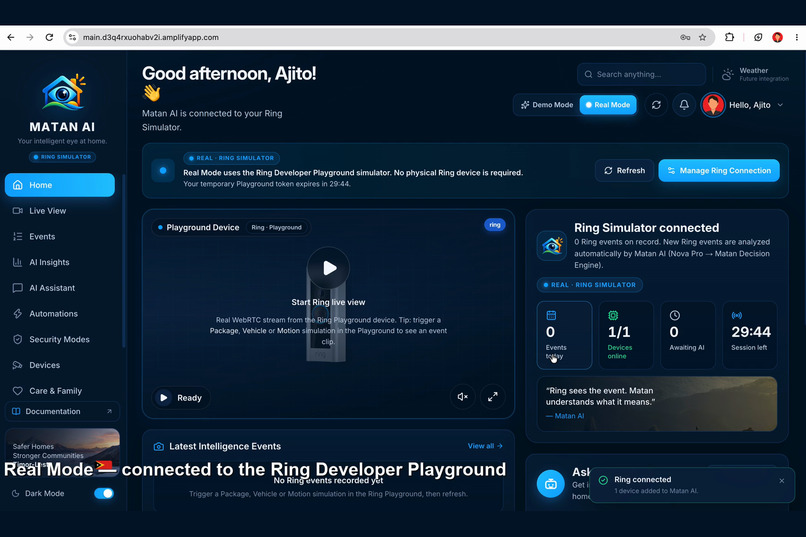
Task: Open the Home page in sidebar
Action: click(60, 185)
